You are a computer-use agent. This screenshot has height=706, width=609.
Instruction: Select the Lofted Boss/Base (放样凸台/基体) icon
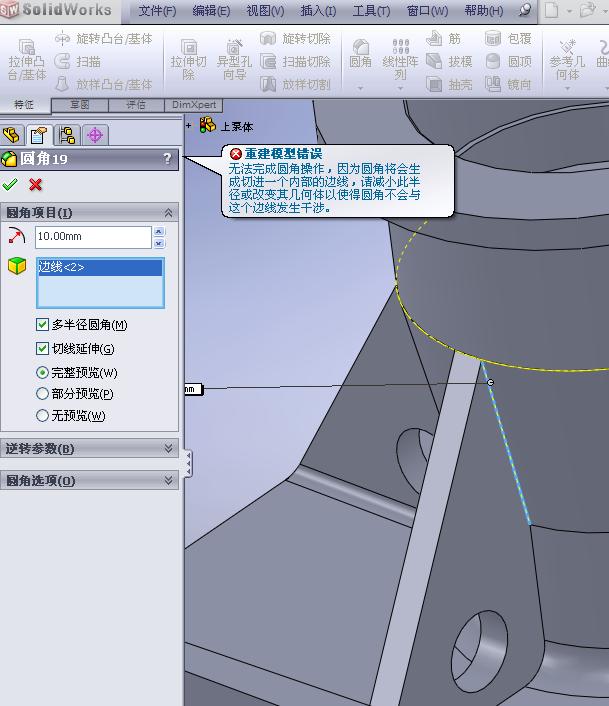tap(62, 84)
